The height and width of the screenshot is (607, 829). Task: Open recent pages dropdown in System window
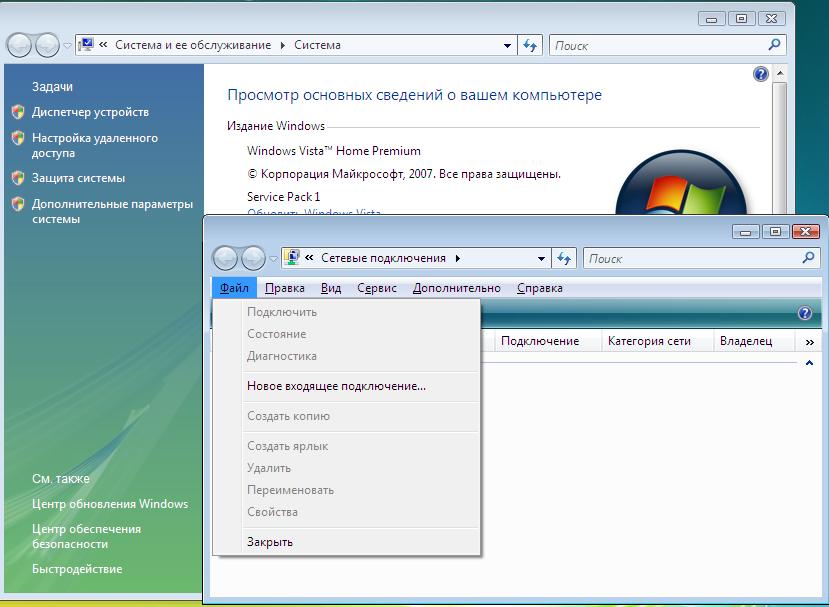(67, 46)
